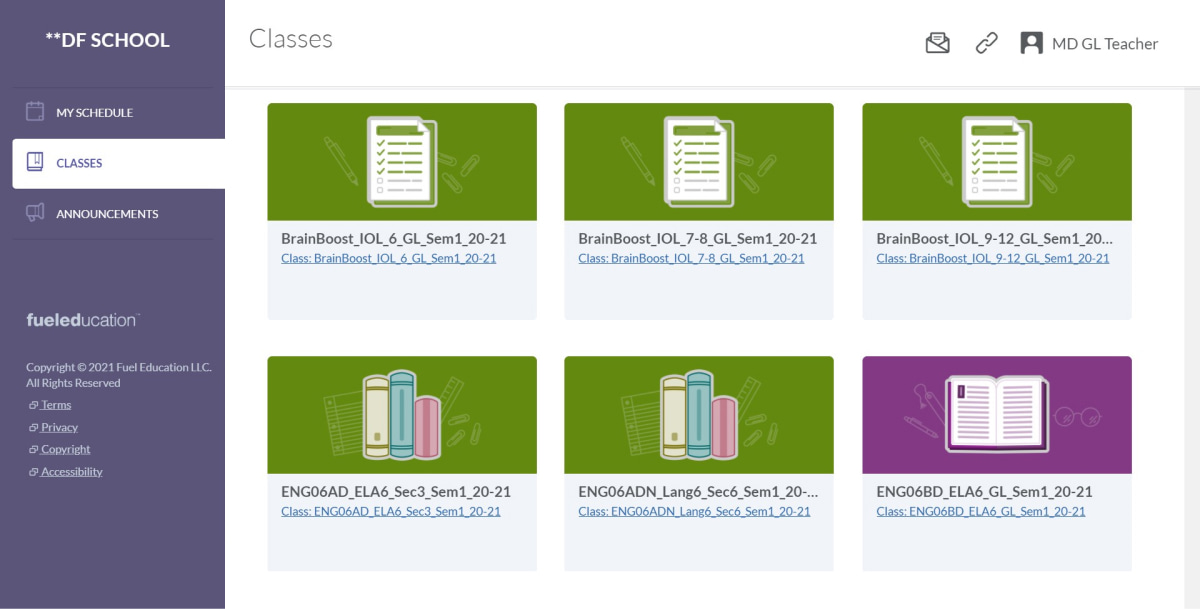Open the My Schedule menu item

(94, 113)
